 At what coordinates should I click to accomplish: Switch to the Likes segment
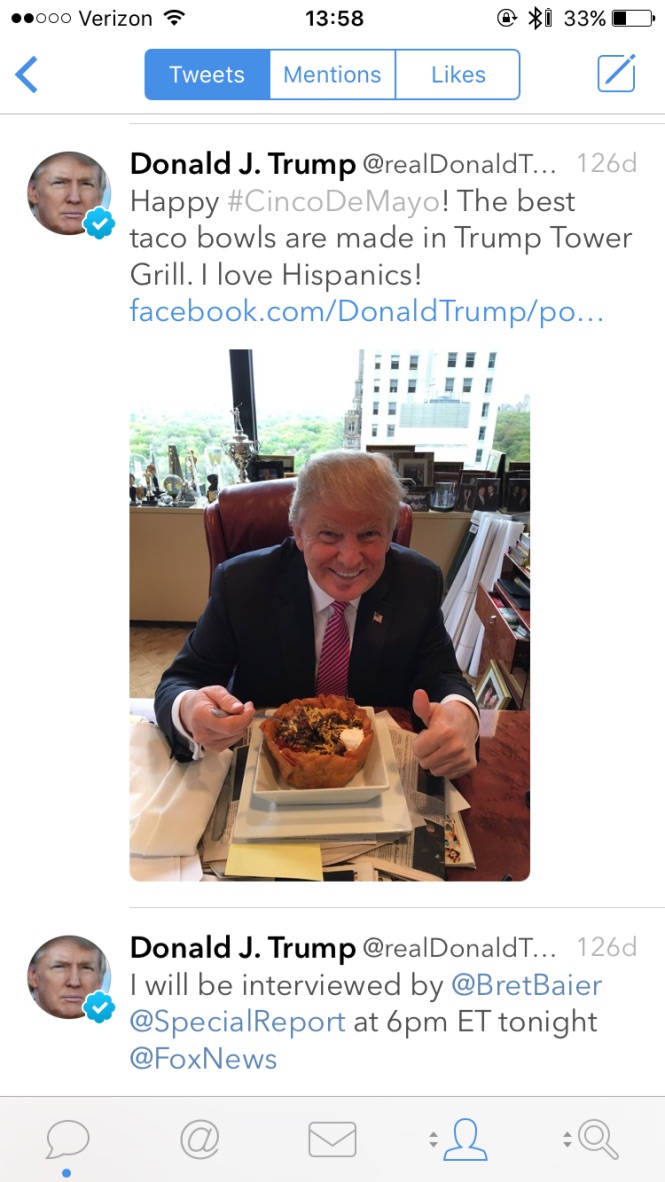458,75
